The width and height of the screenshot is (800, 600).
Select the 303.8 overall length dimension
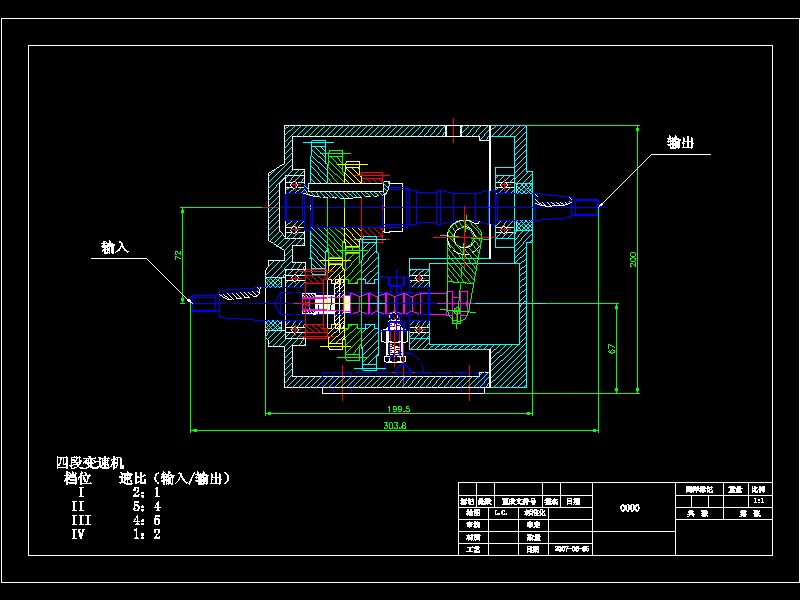point(395,426)
